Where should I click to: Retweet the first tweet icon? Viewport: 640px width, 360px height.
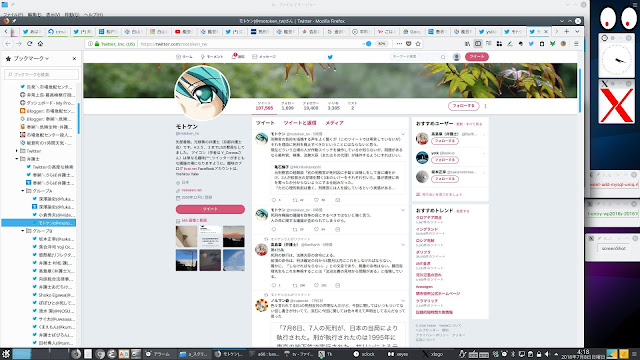295,200
